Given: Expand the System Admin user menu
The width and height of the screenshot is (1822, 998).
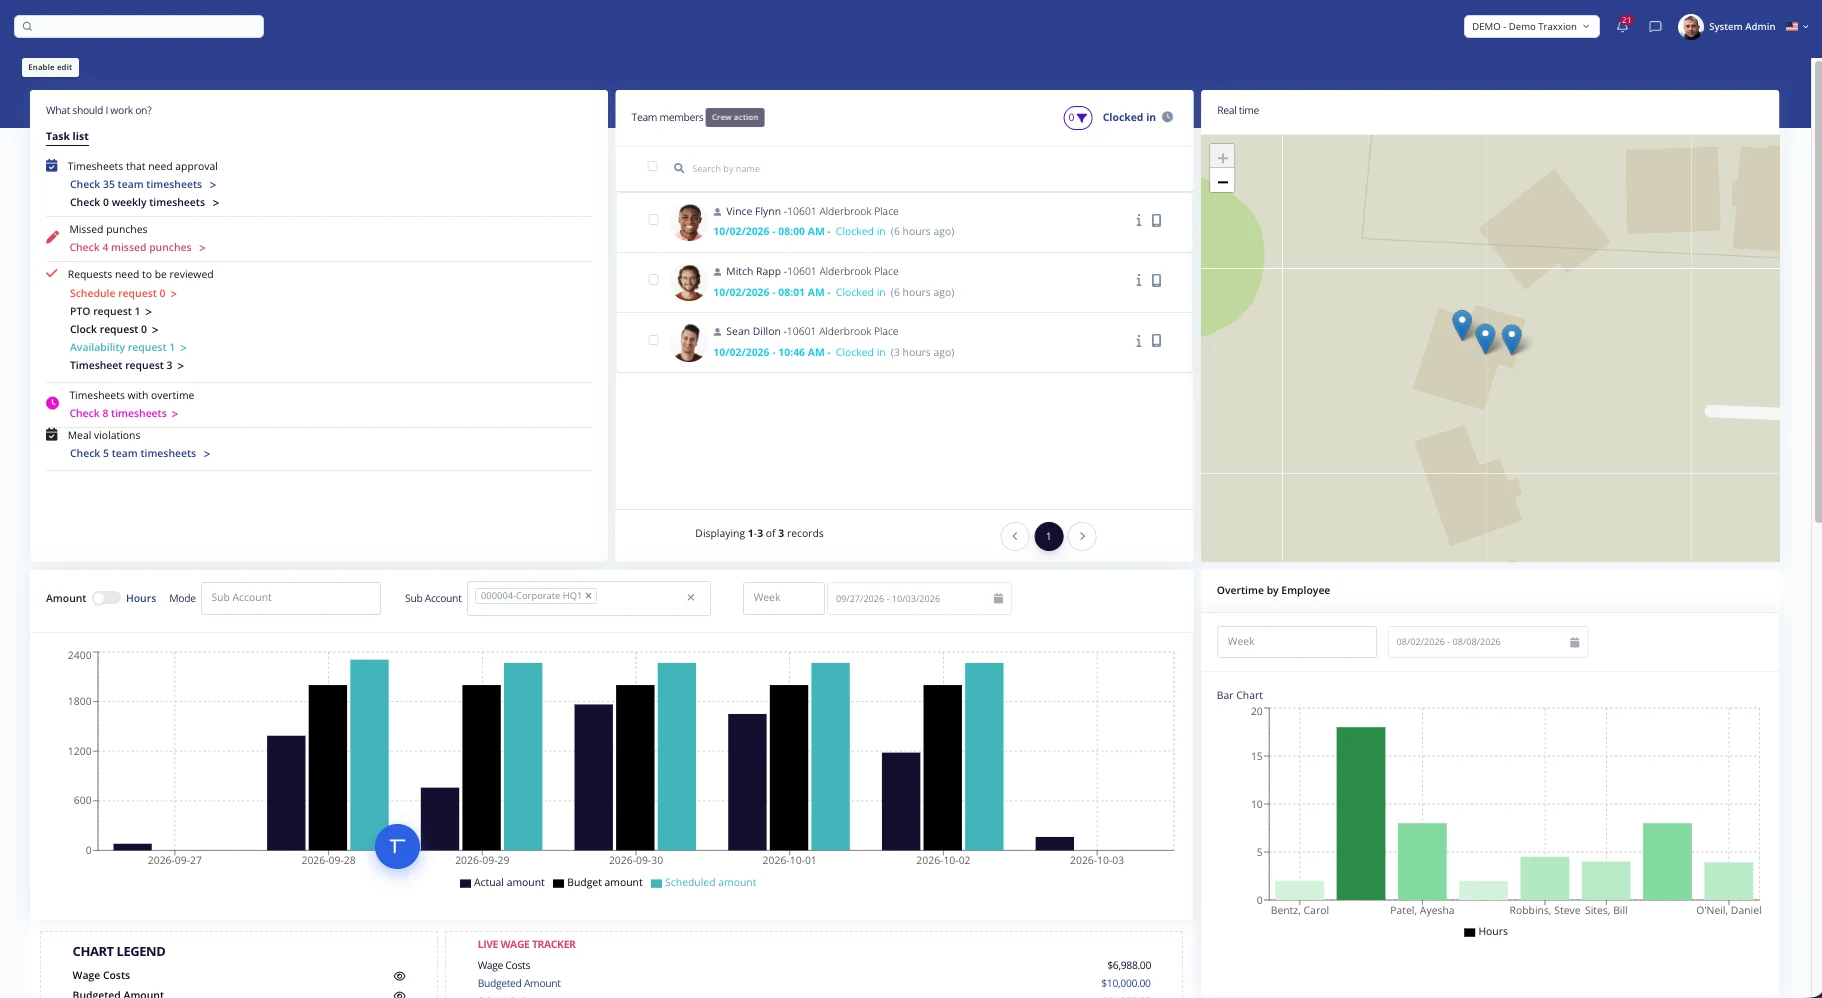Looking at the screenshot, I should (1743, 27).
